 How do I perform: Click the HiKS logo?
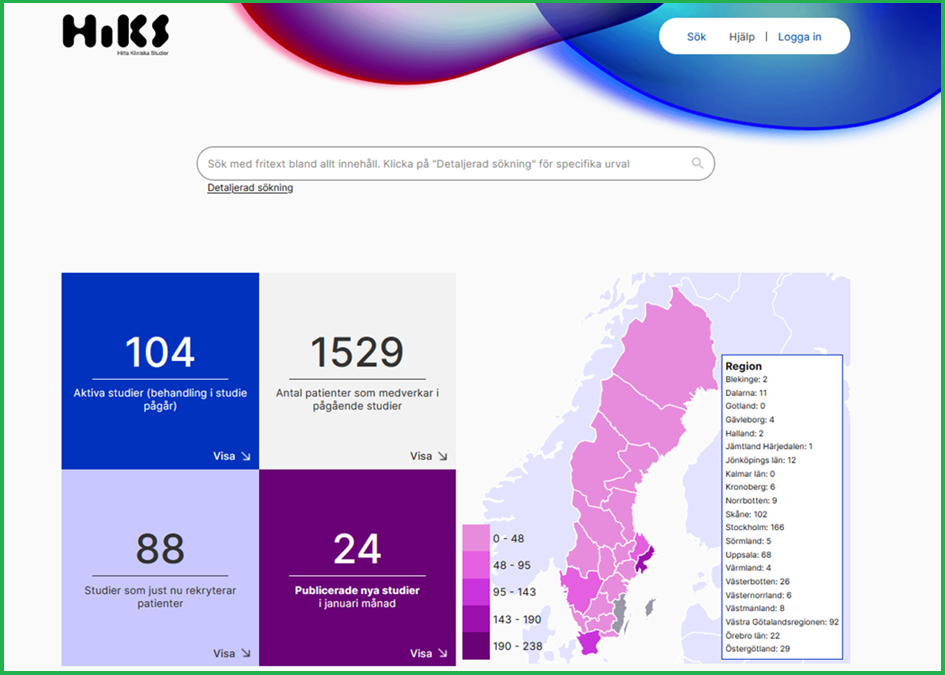tap(115, 32)
